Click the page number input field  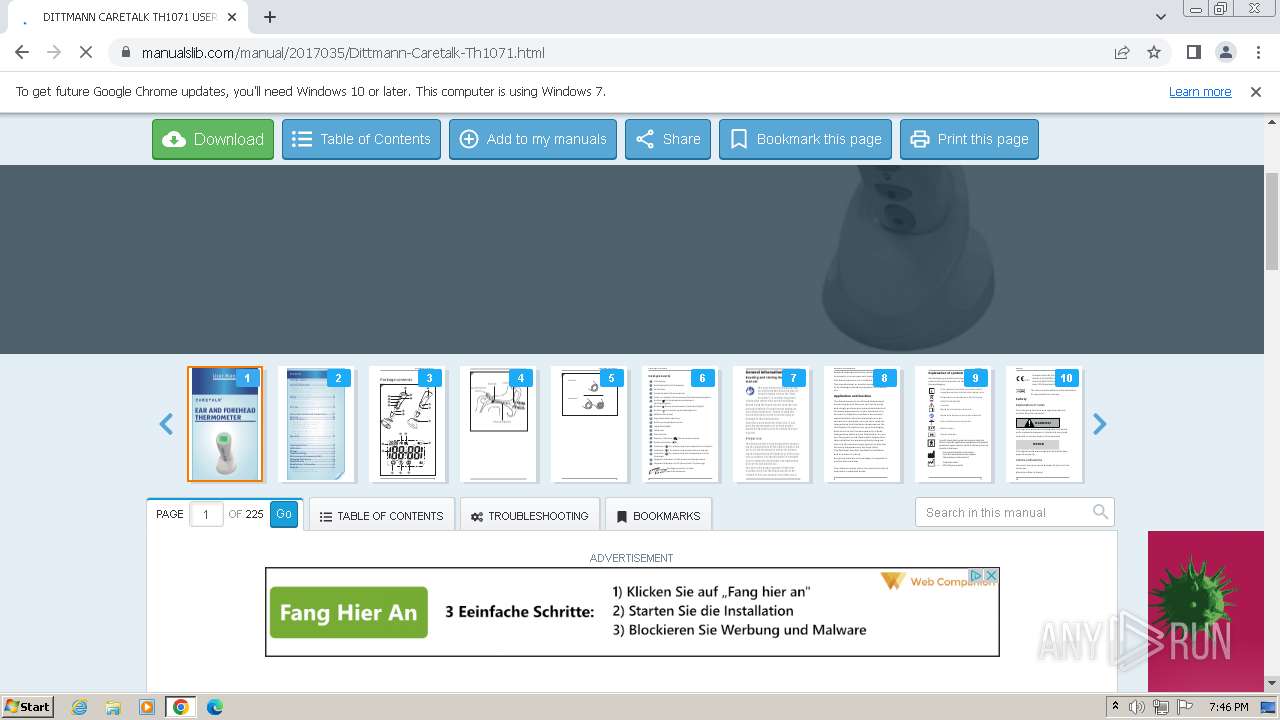[x=206, y=514]
